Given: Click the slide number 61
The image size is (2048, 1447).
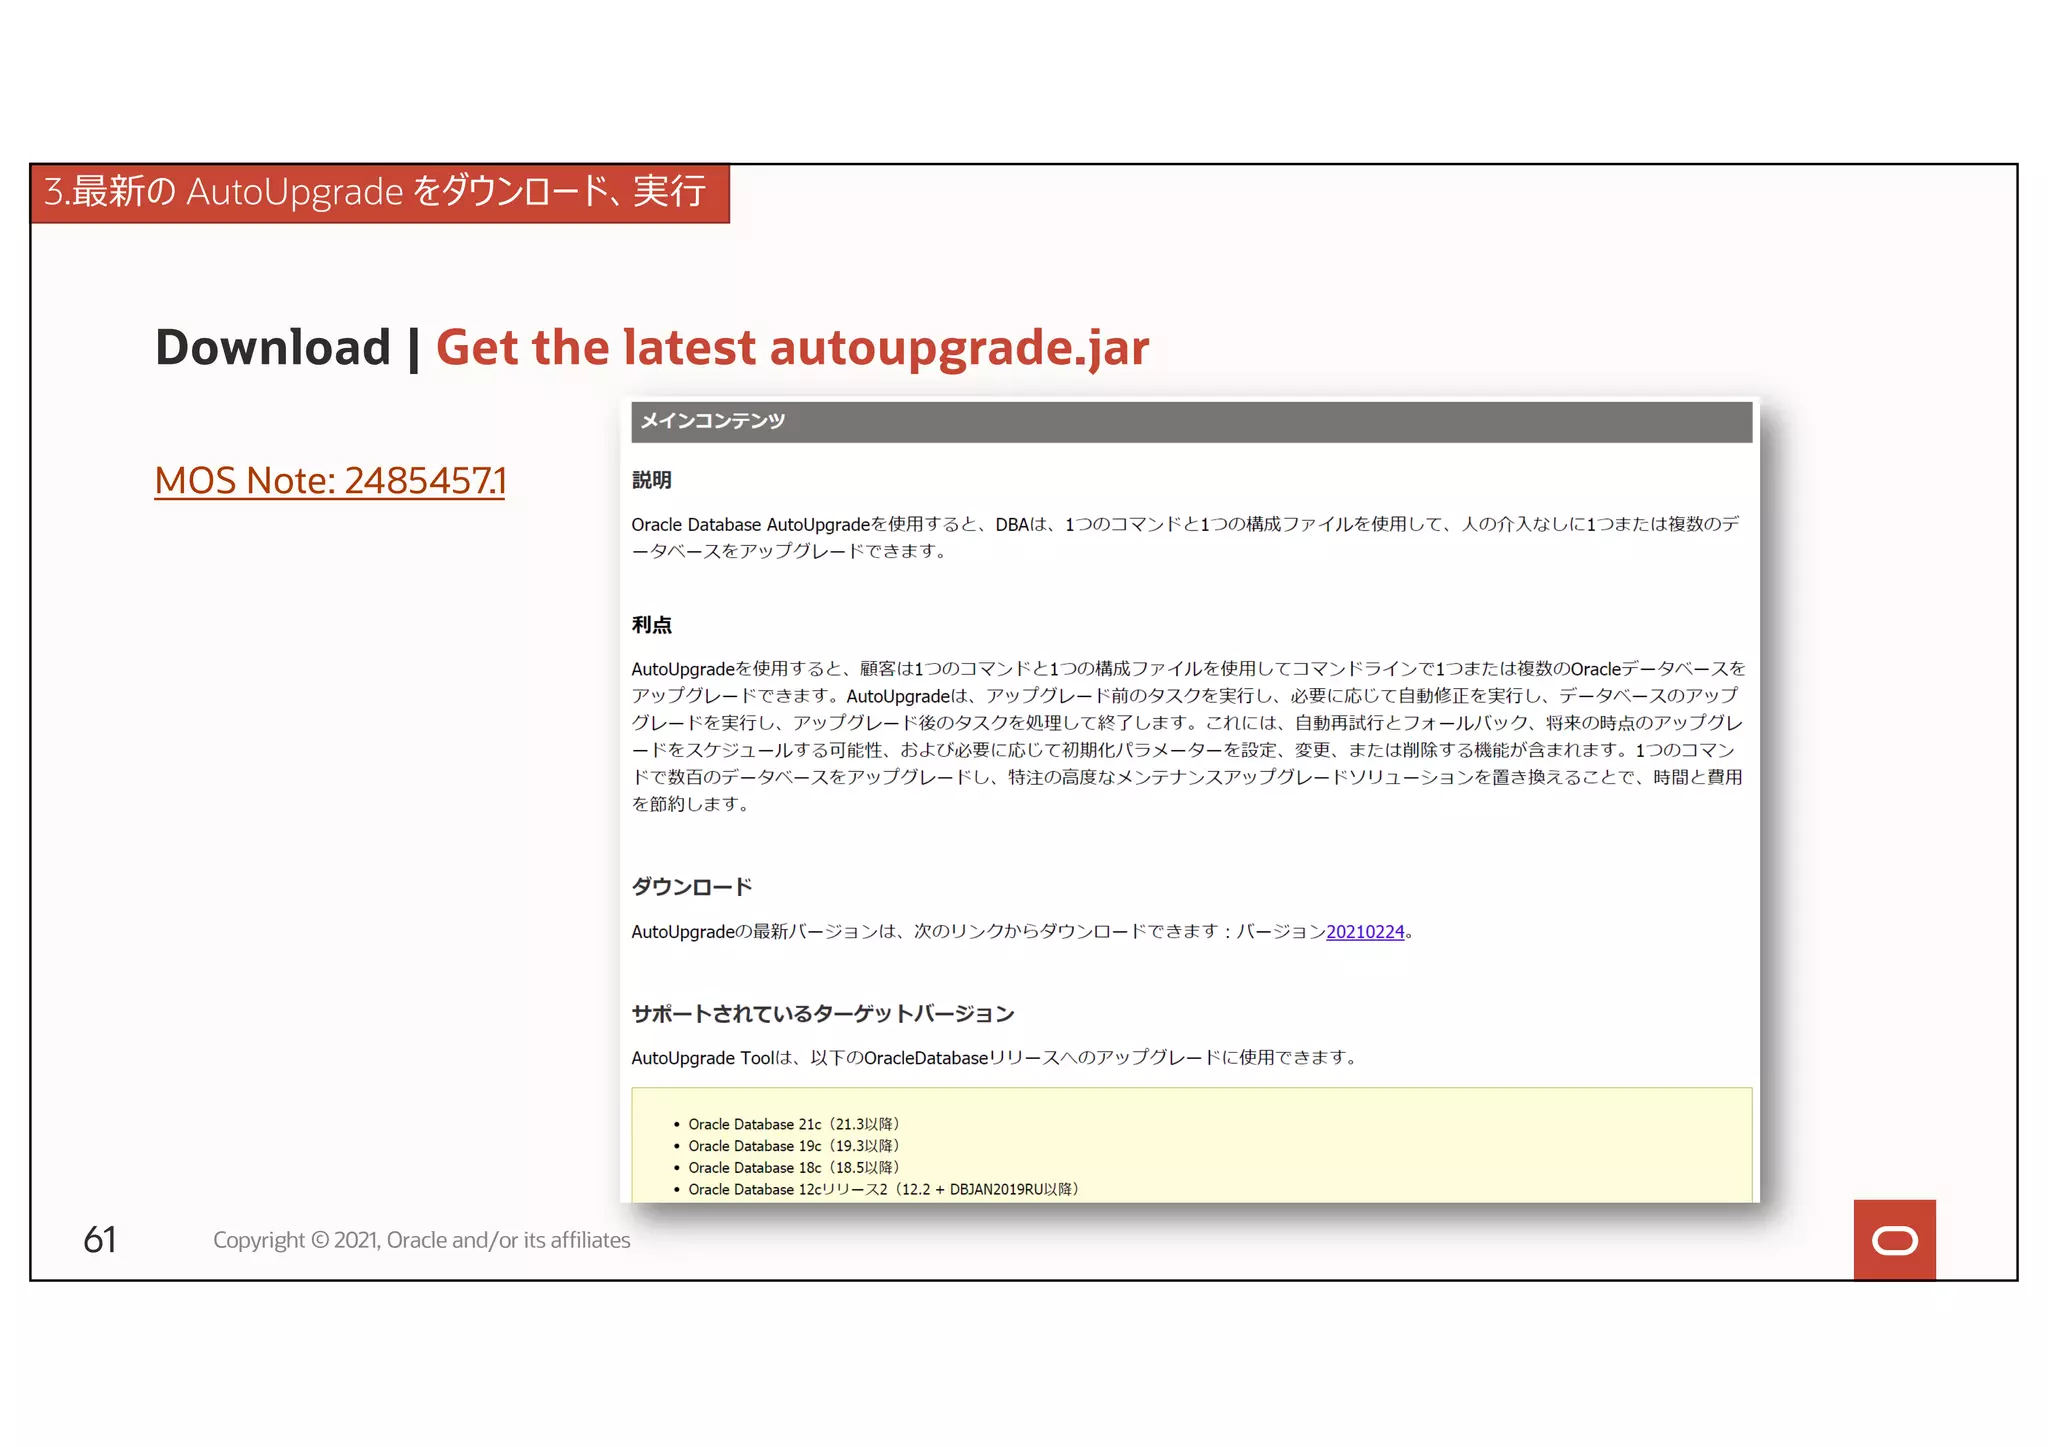Looking at the screenshot, I should coord(100,1240).
